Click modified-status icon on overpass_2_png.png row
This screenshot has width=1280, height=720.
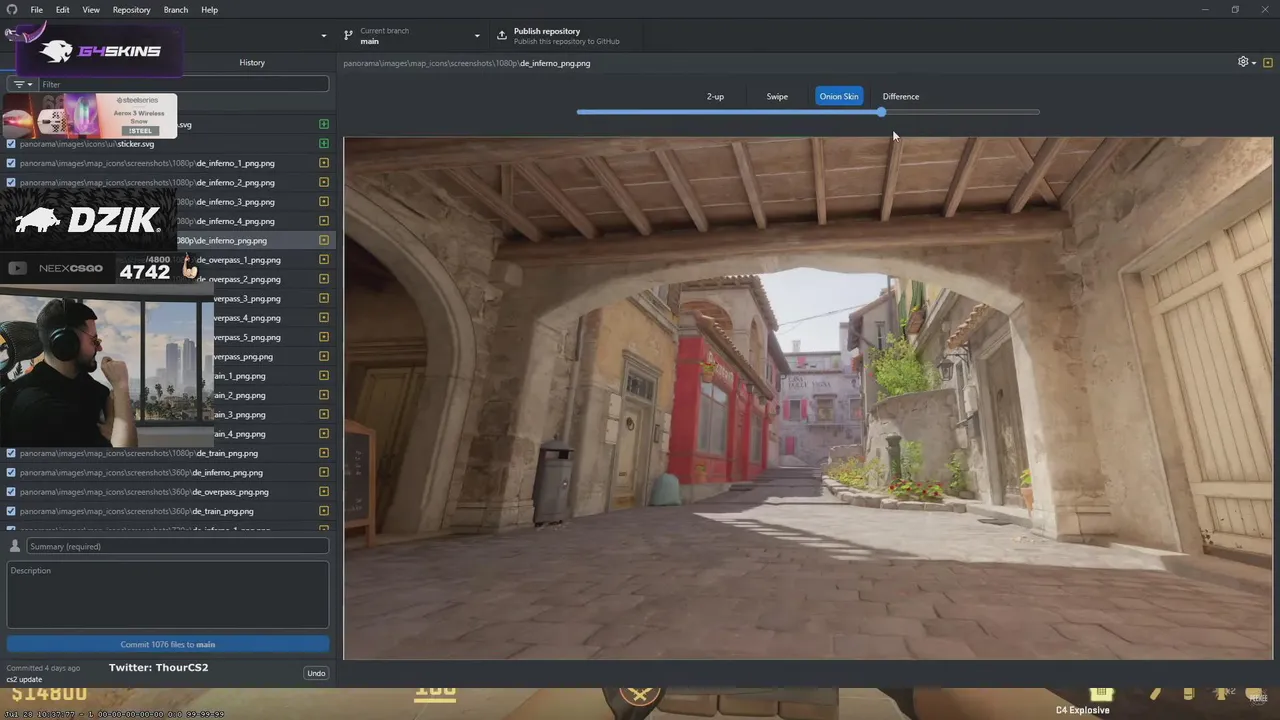[324, 279]
